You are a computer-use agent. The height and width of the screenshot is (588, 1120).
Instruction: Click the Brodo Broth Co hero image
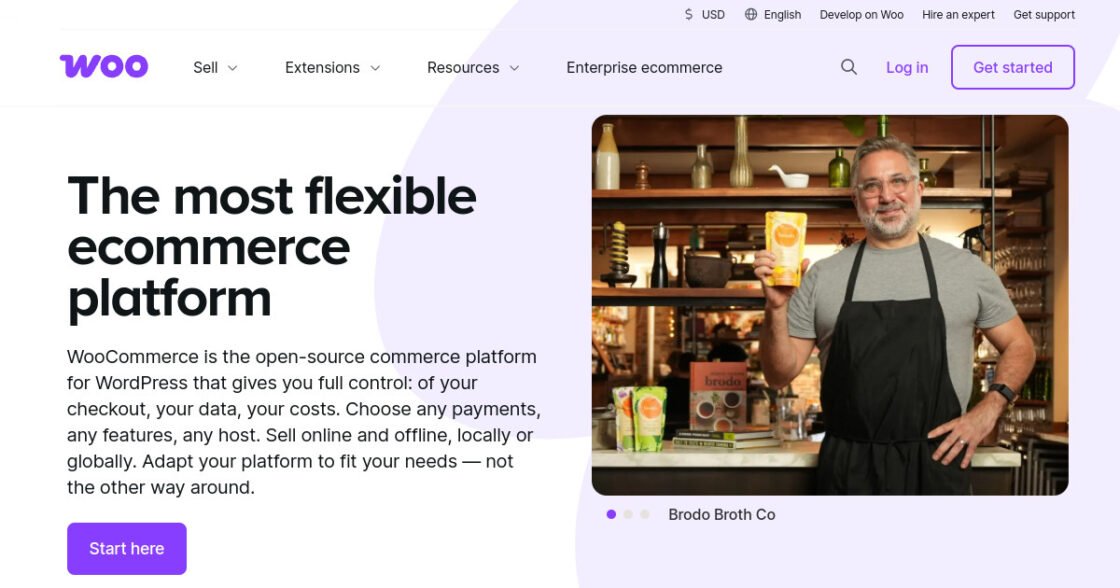pos(830,305)
